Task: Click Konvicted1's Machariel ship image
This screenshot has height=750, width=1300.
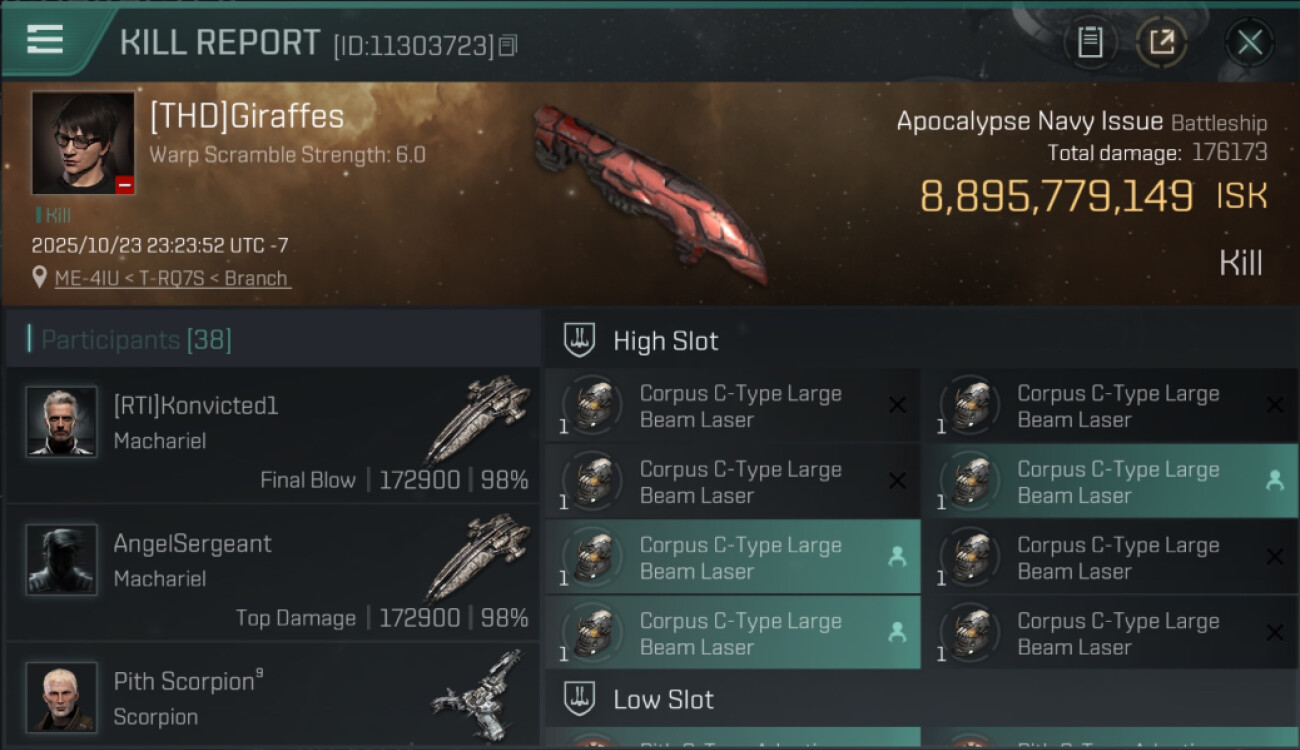Action: click(x=477, y=418)
